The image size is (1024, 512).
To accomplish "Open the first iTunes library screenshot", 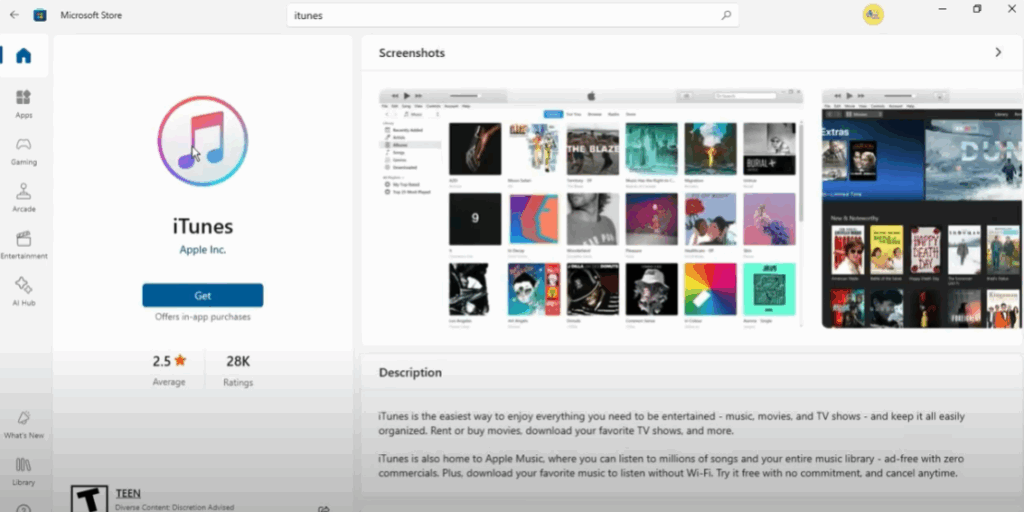I will pyautogui.click(x=590, y=208).
